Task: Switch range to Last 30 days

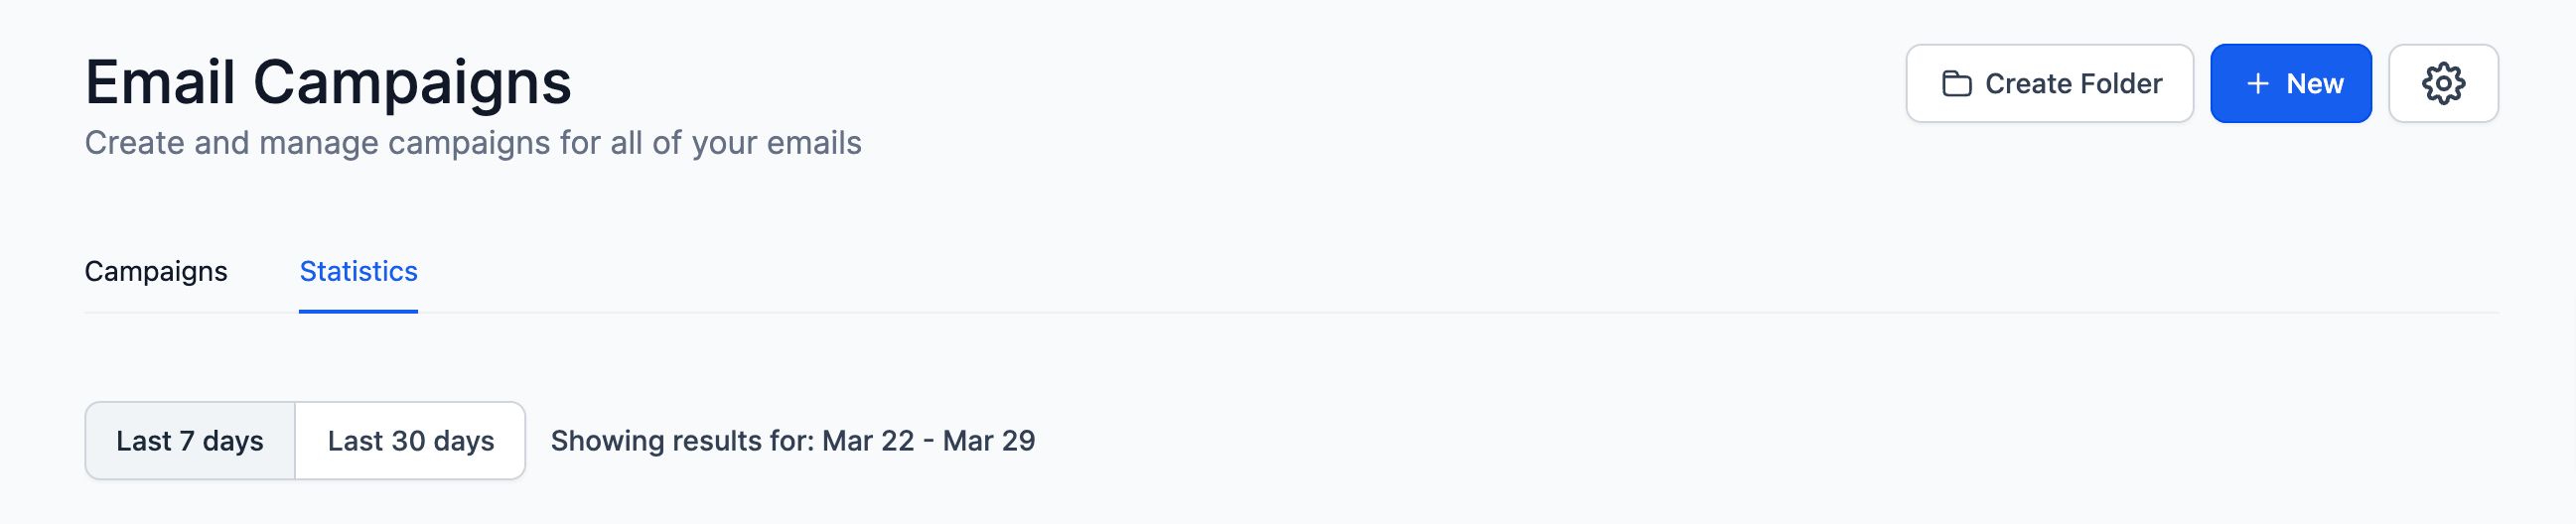Action: click(410, 441)
